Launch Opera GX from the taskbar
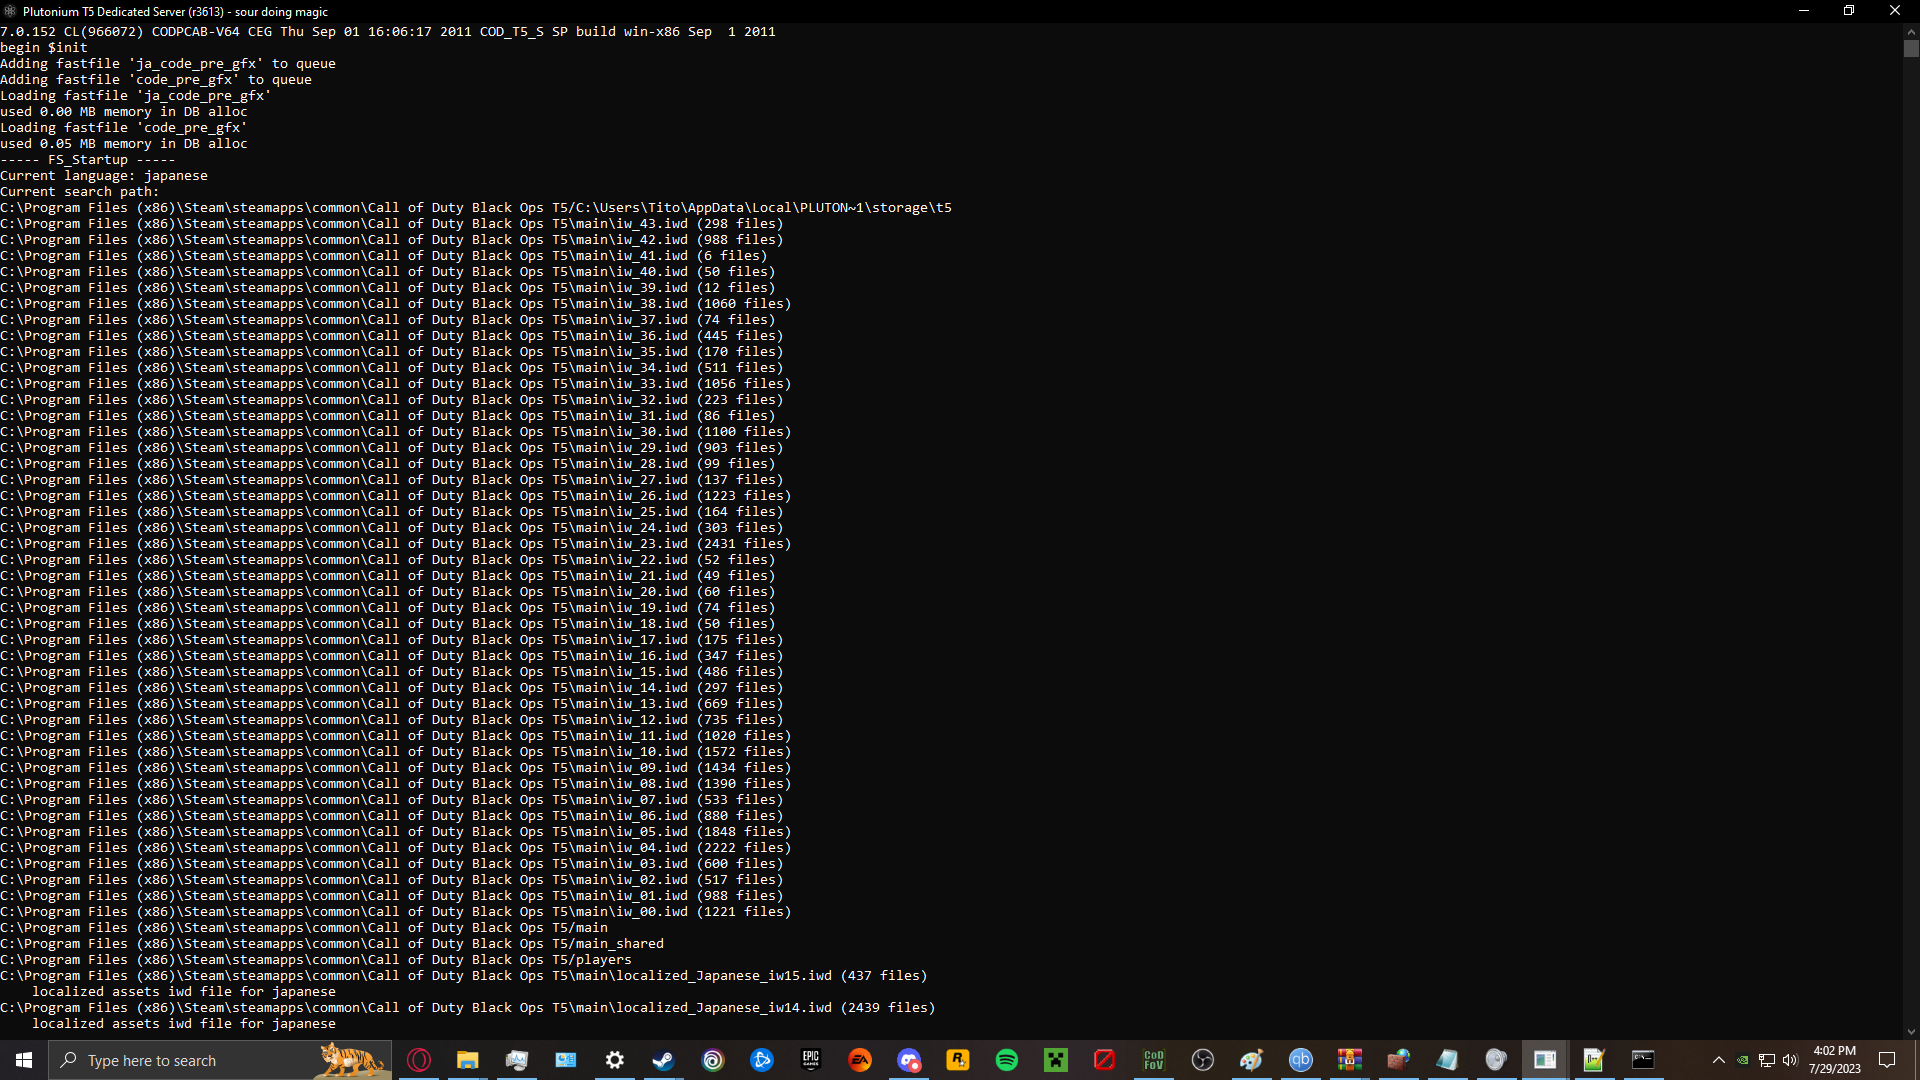The height and width of the screenshot is (1080, 1920). 419,1060
